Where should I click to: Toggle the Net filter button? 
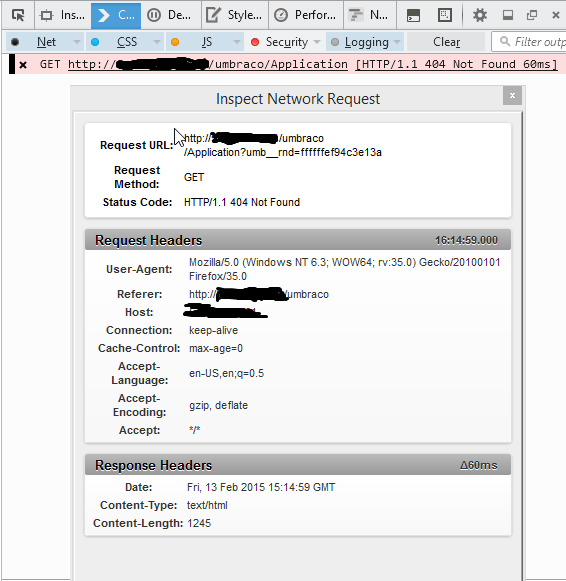click(x=40, y=42)
